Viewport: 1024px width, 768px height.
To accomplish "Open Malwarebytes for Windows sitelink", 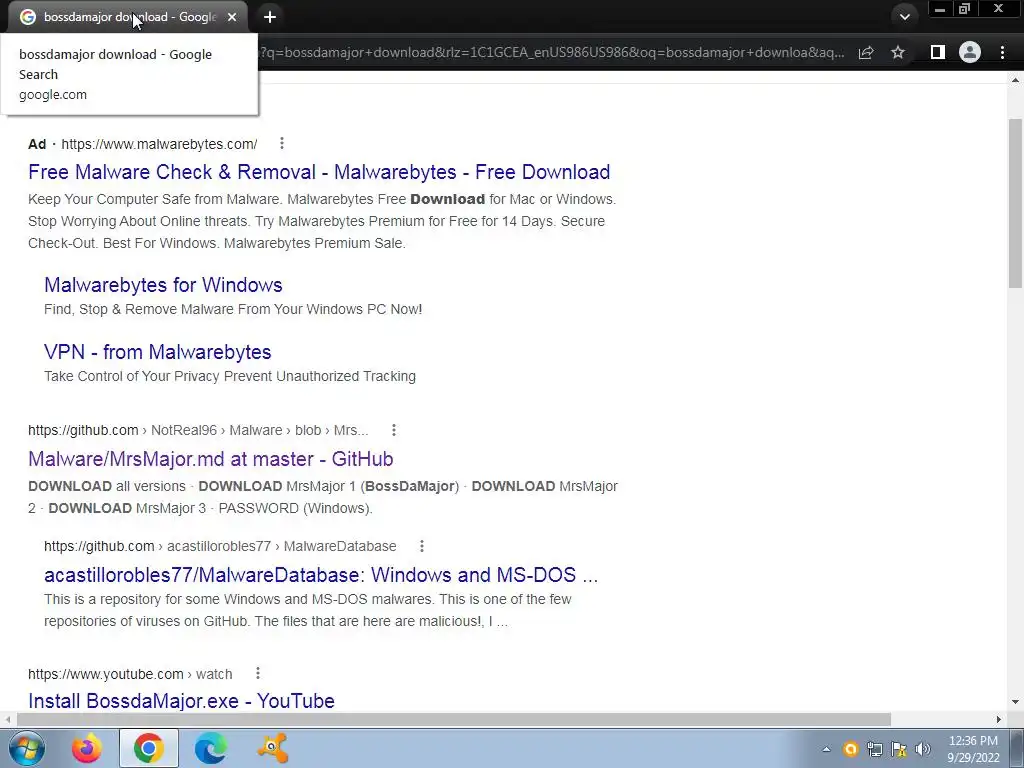I will [163, 285].
